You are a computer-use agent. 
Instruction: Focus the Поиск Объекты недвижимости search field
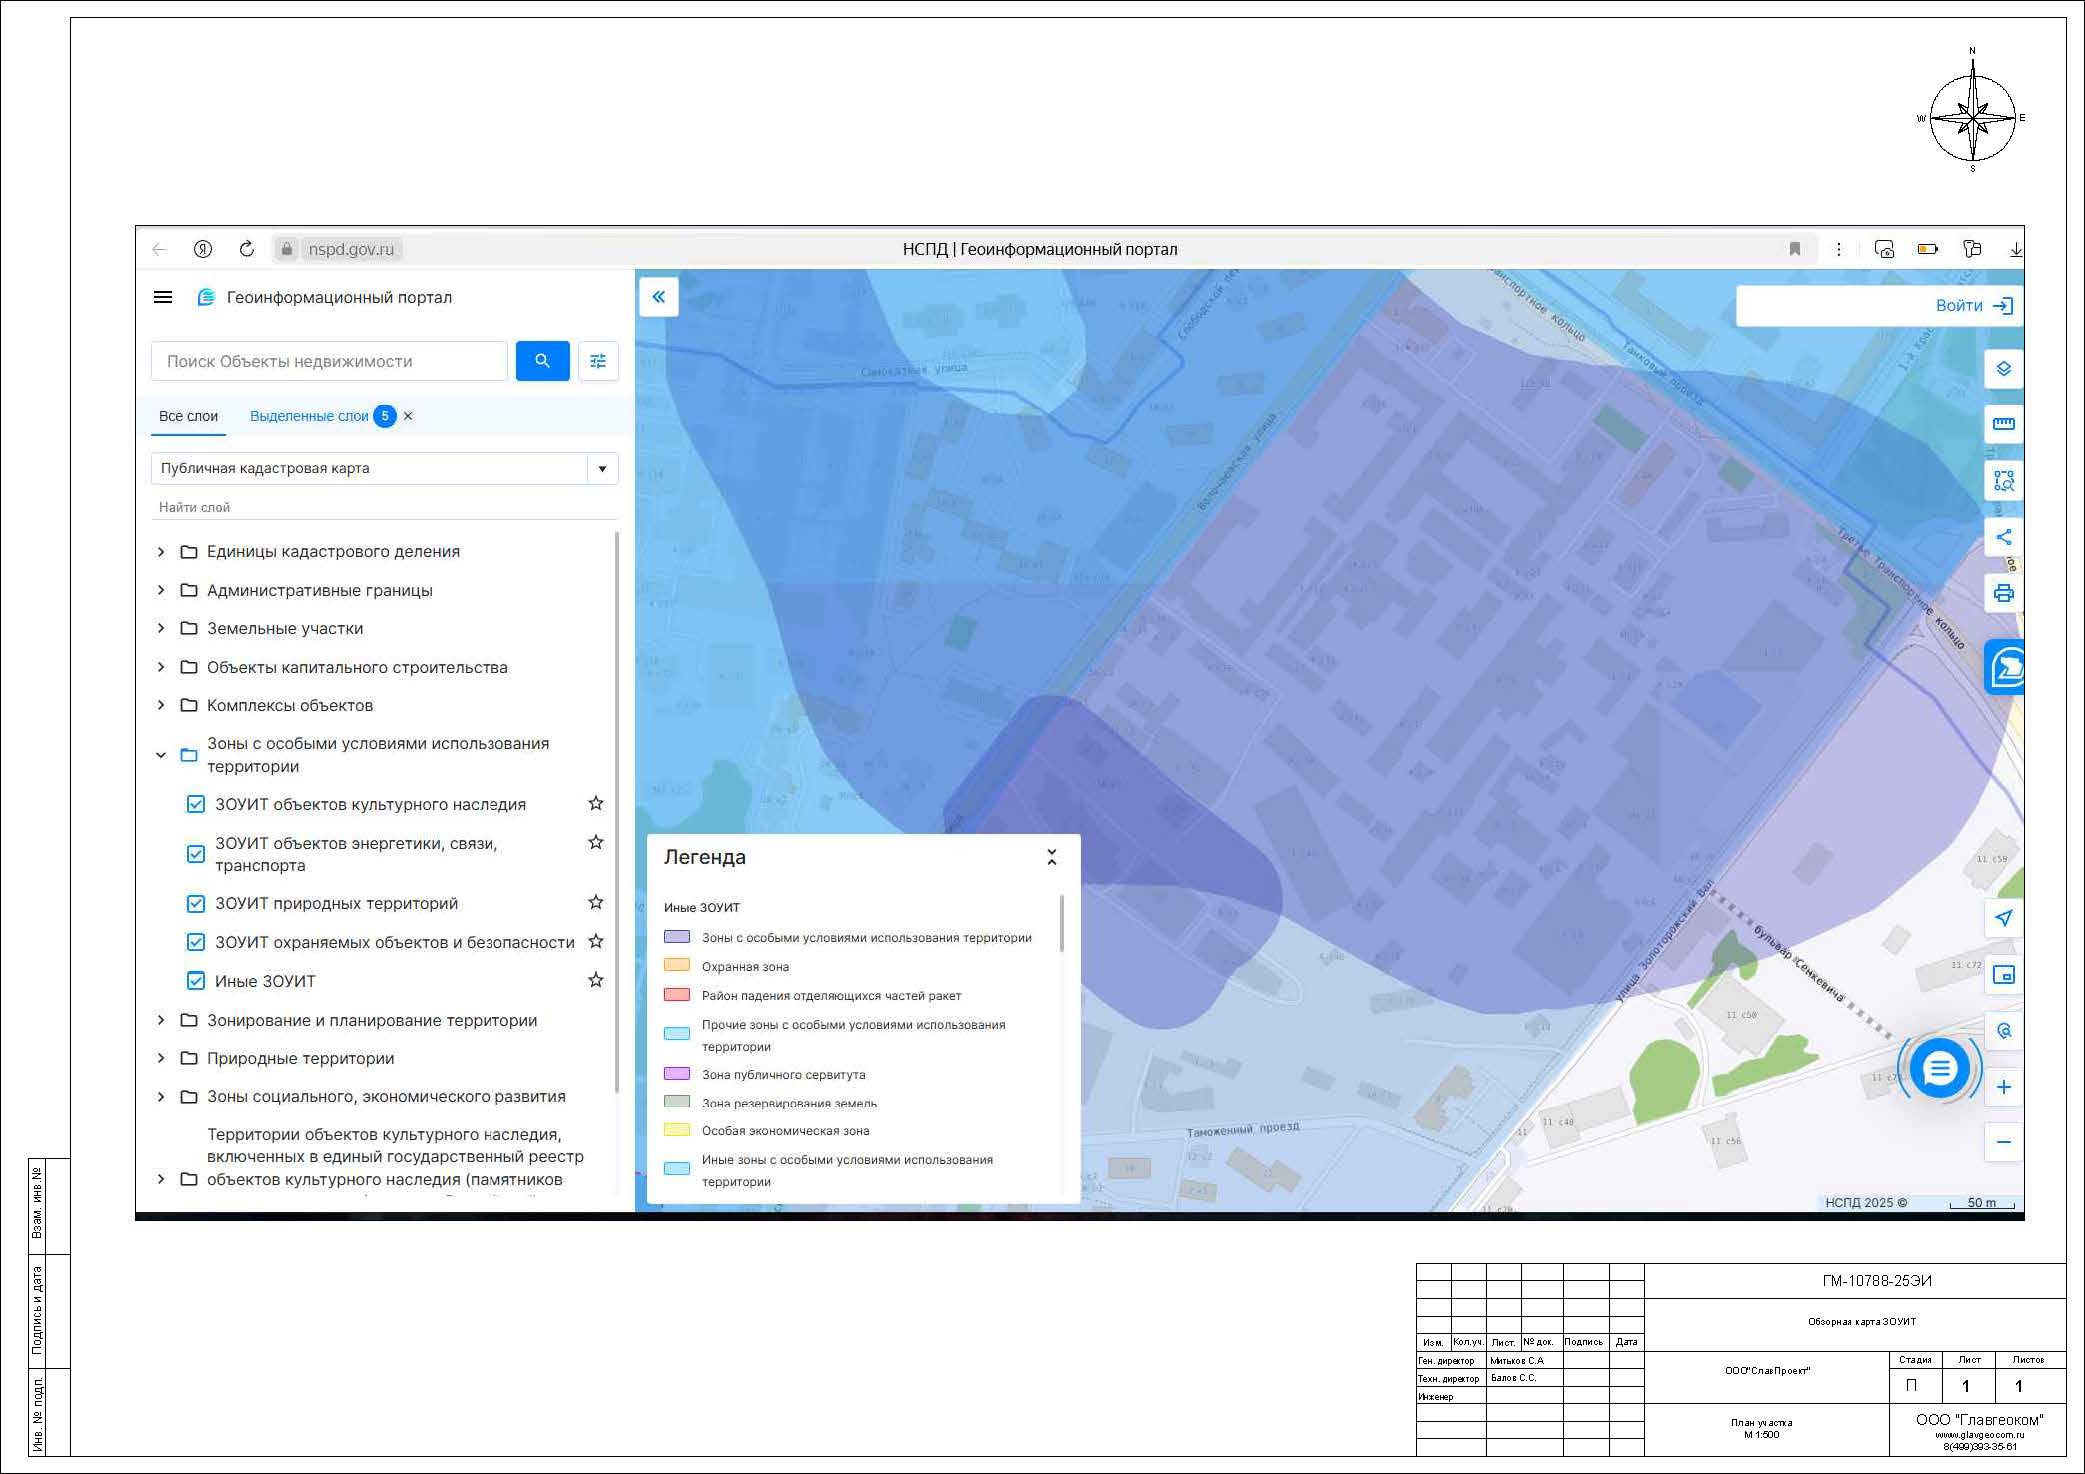pos(330,361)
